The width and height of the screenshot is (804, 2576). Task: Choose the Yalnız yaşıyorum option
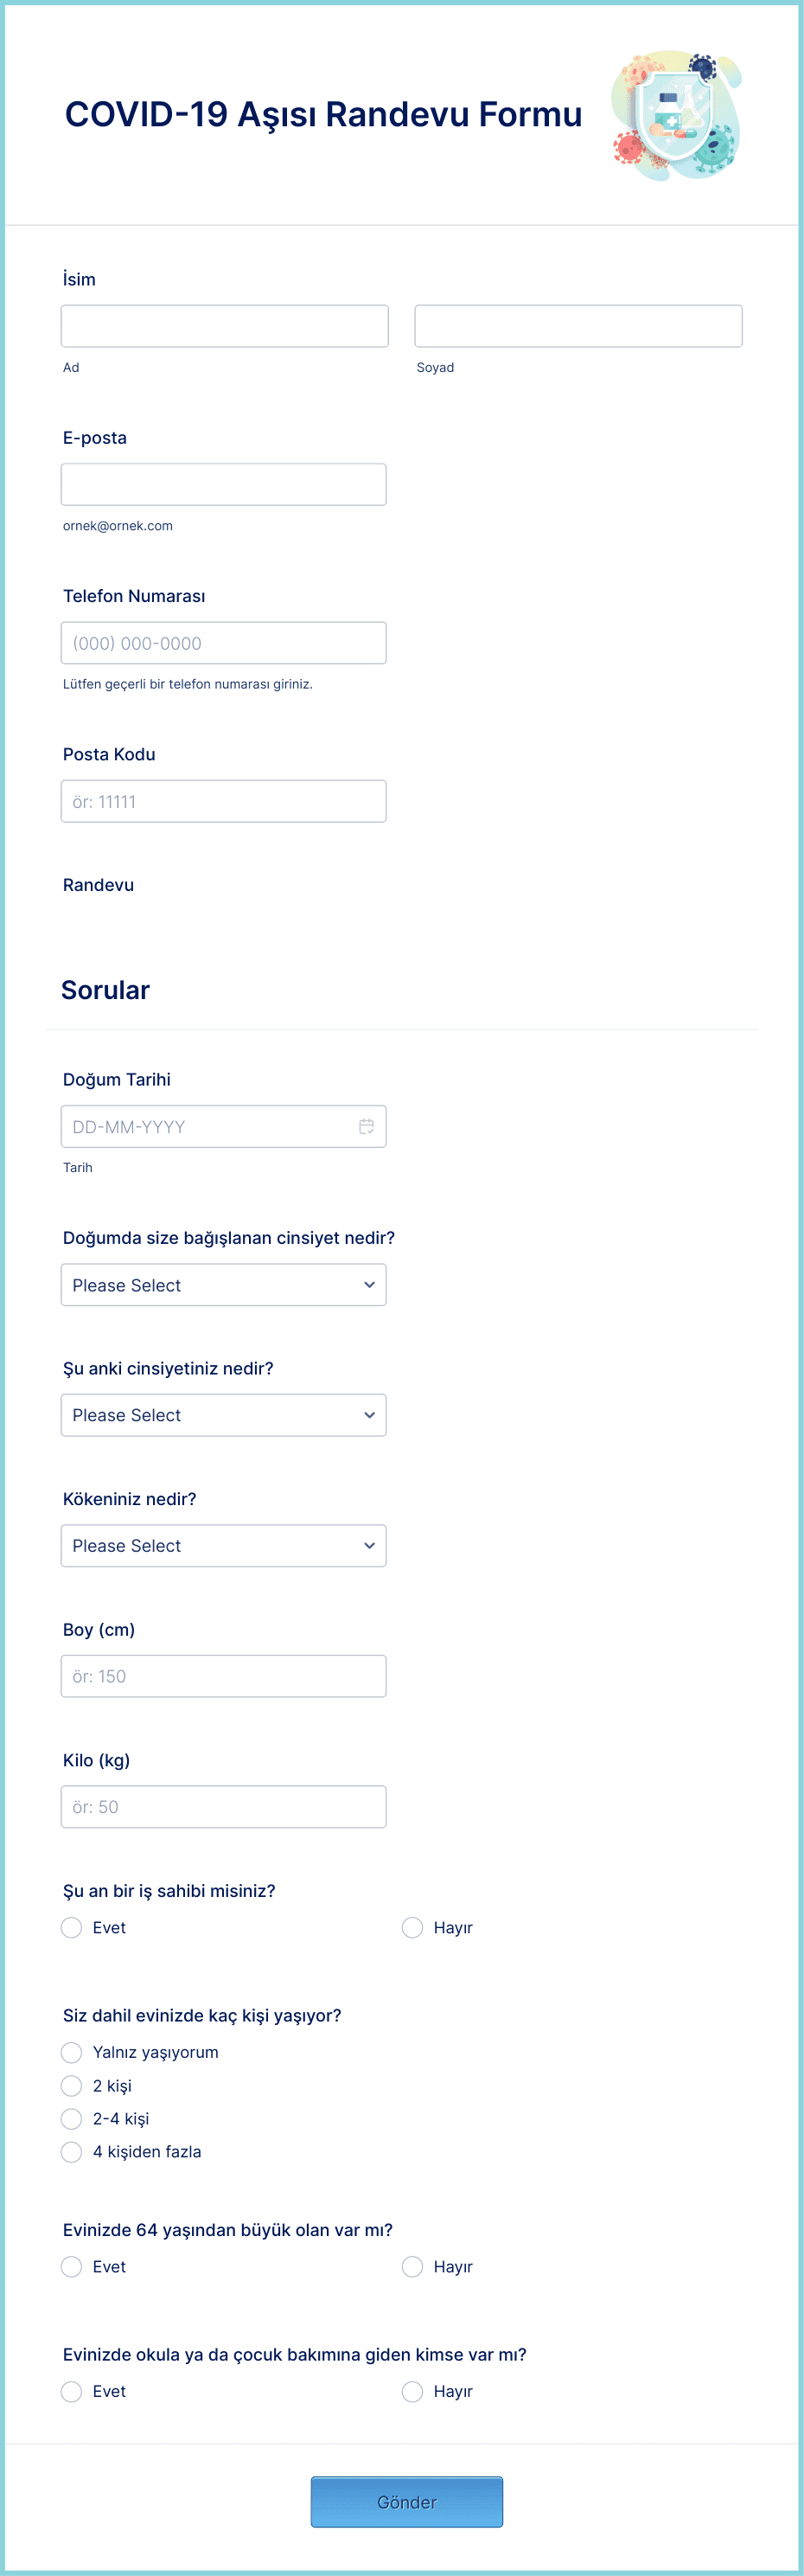click(x=72, y=2052)
